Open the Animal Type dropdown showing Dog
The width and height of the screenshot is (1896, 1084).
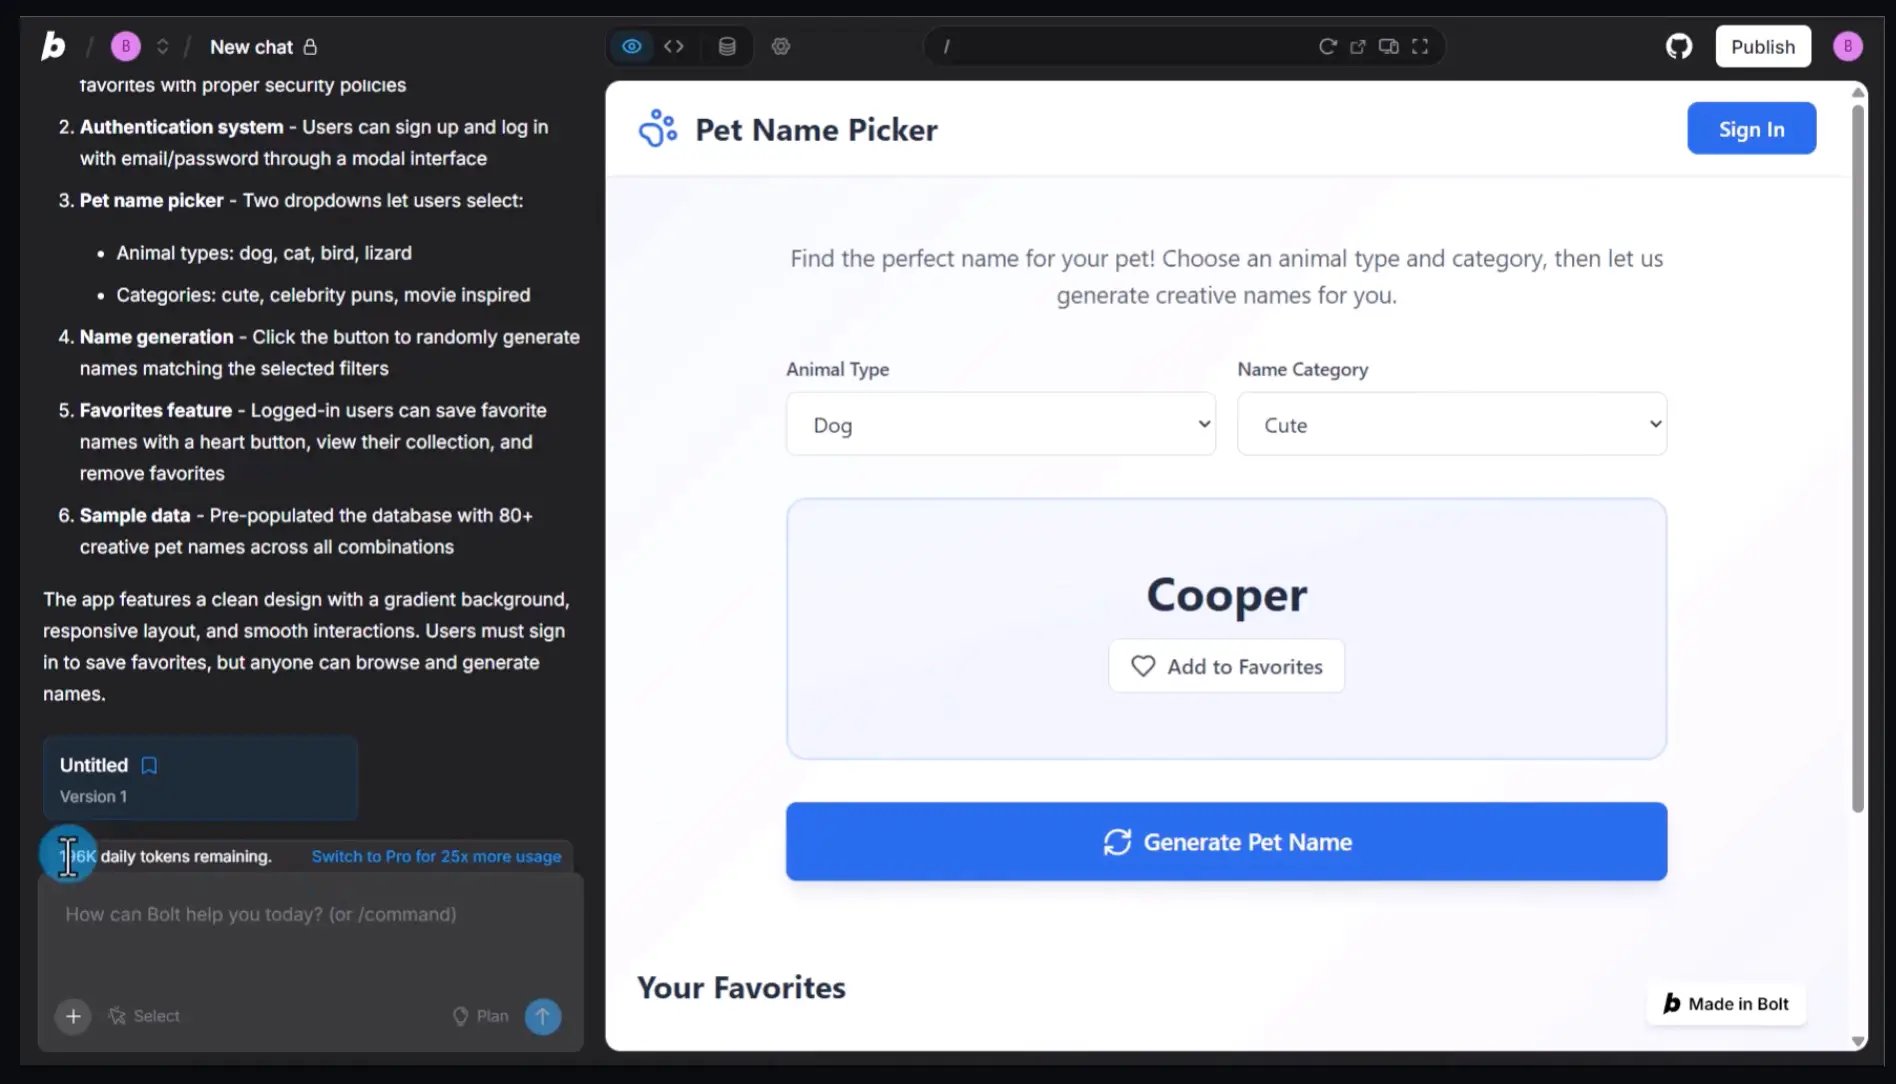point(999,424)
